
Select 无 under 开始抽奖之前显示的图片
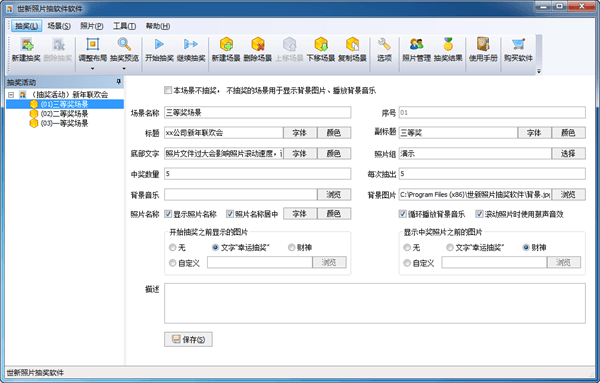172,248
